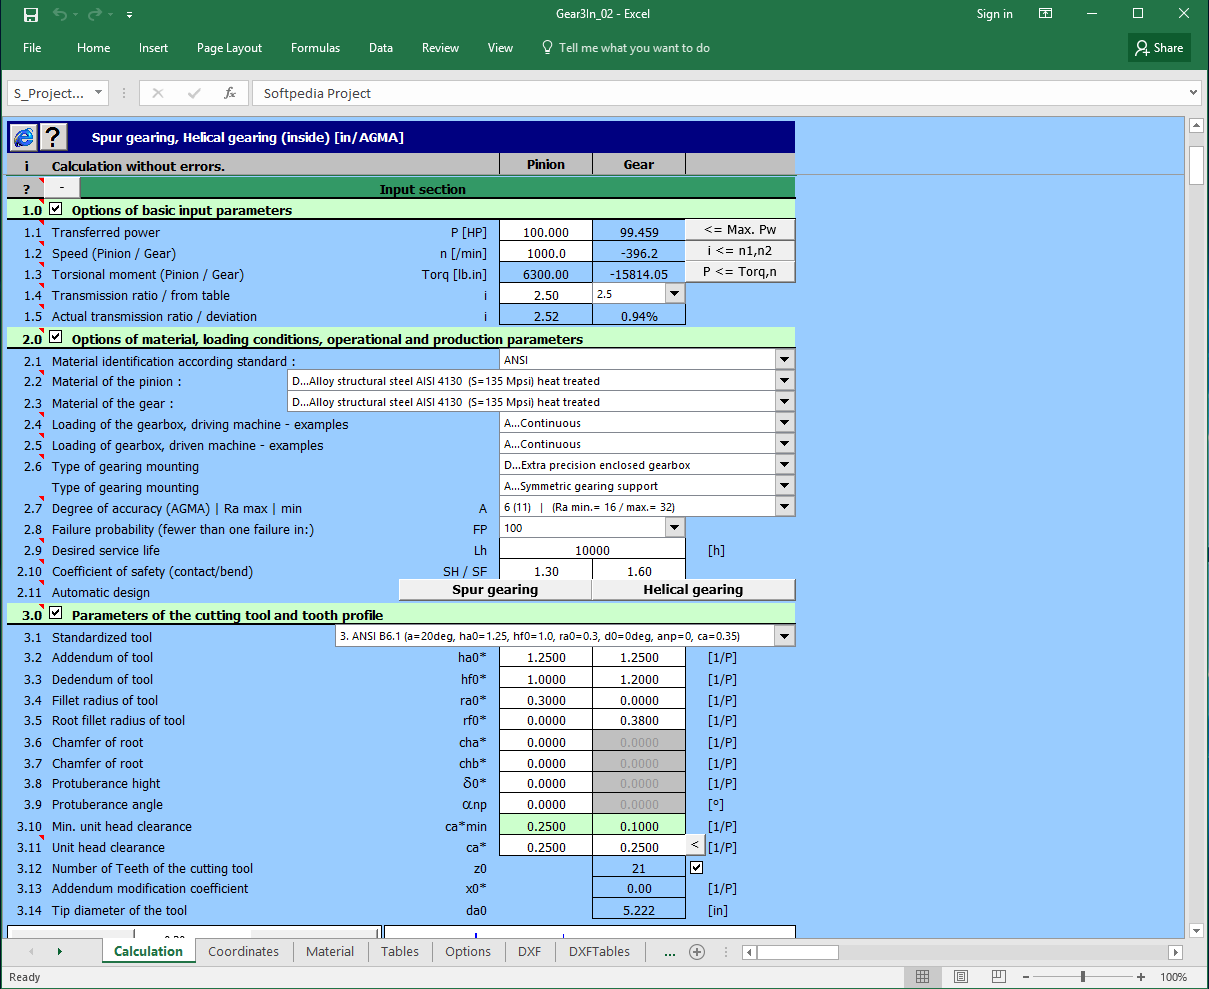Screen dimensions: 1209x989
Task: Open driven machine loading dropdown
Action: [785, 444]
